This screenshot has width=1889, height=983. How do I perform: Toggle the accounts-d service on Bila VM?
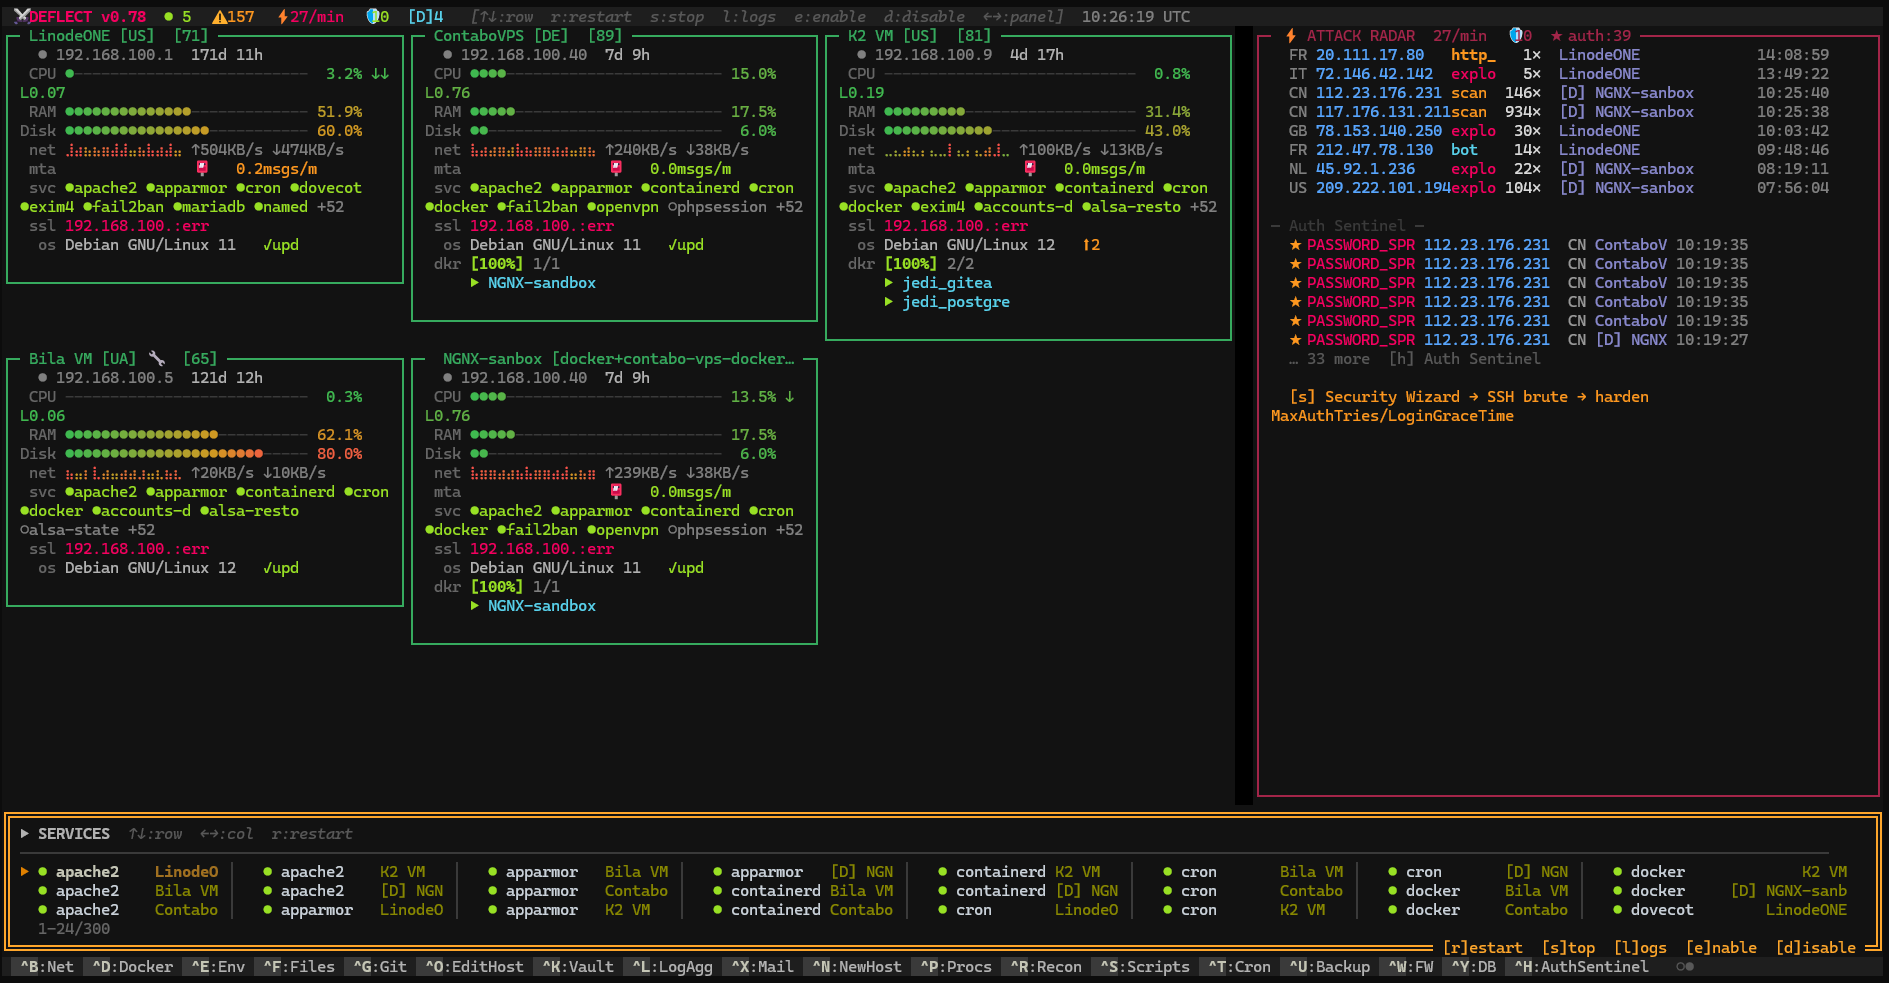142,511
